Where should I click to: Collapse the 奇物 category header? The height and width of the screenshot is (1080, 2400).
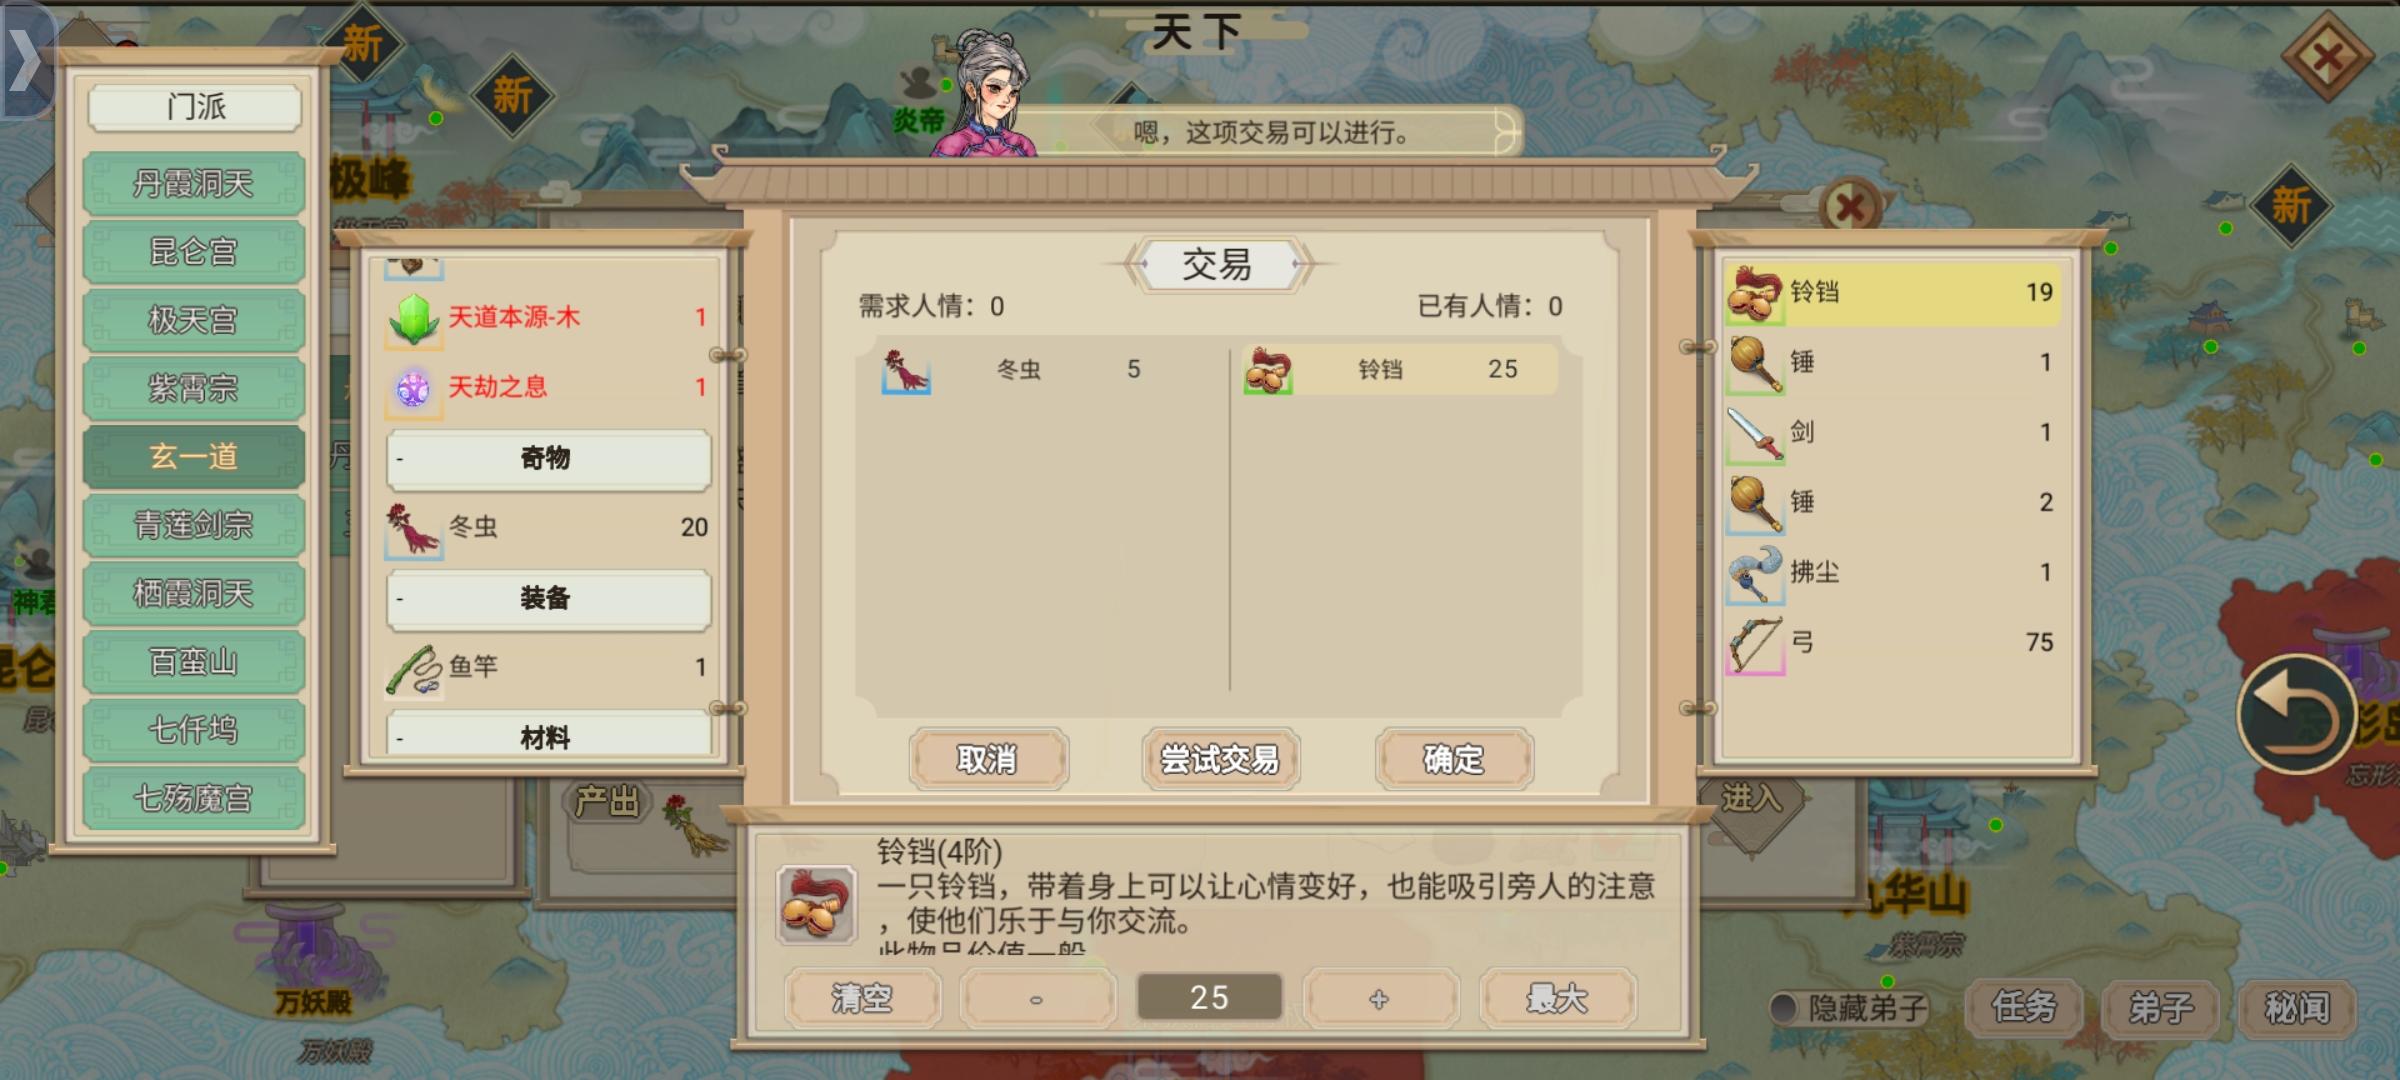(548, 459)
